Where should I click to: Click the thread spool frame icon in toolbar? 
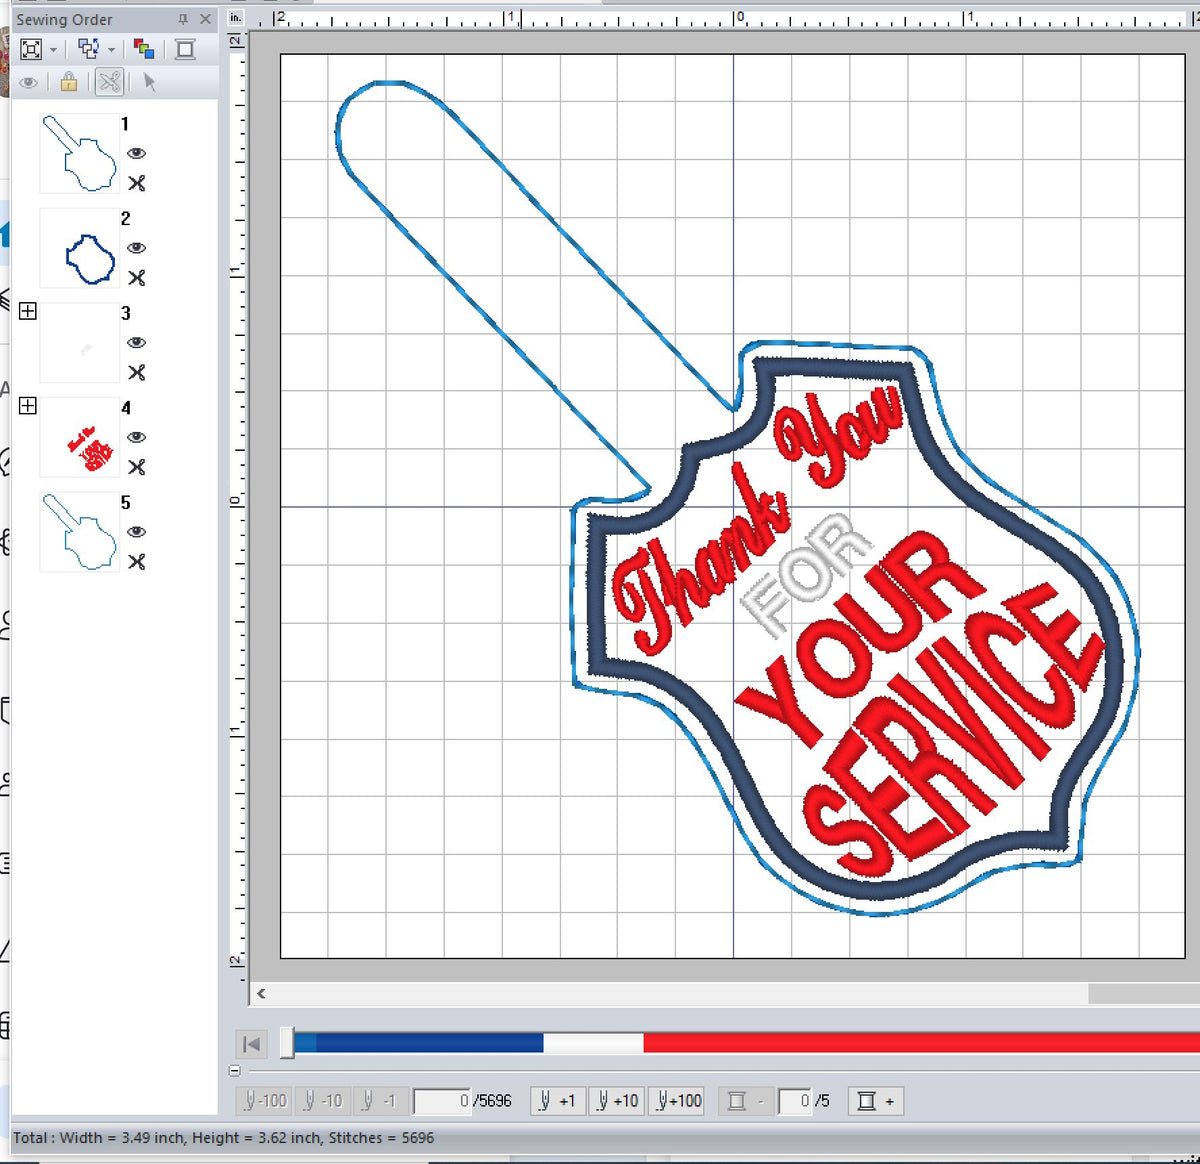click(185, 49)
